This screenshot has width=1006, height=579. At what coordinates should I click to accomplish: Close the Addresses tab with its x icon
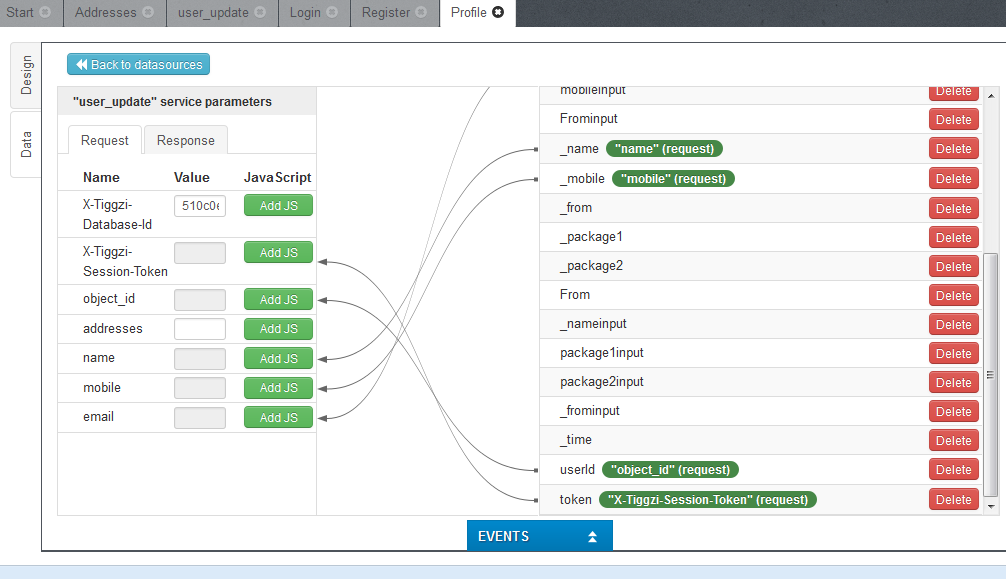pyautogui.click(x=148, y=13)
